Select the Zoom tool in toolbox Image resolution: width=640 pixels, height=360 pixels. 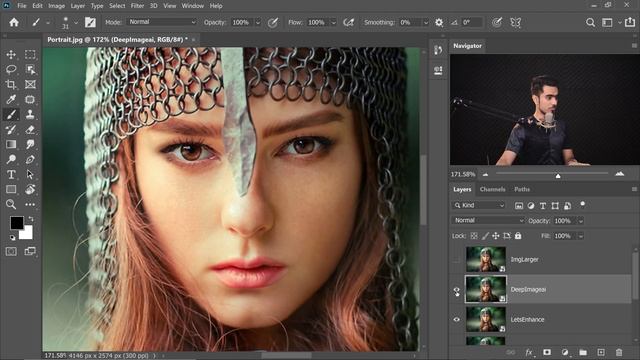(x=11, y=204)
